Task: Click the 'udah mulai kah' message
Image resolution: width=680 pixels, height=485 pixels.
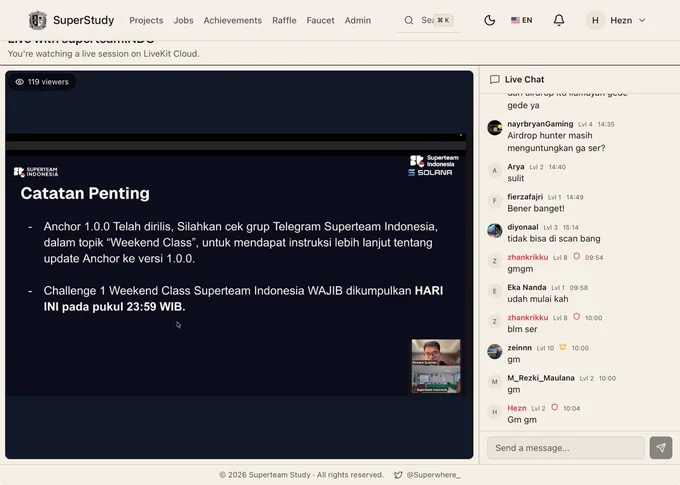Action: (537, 299)
